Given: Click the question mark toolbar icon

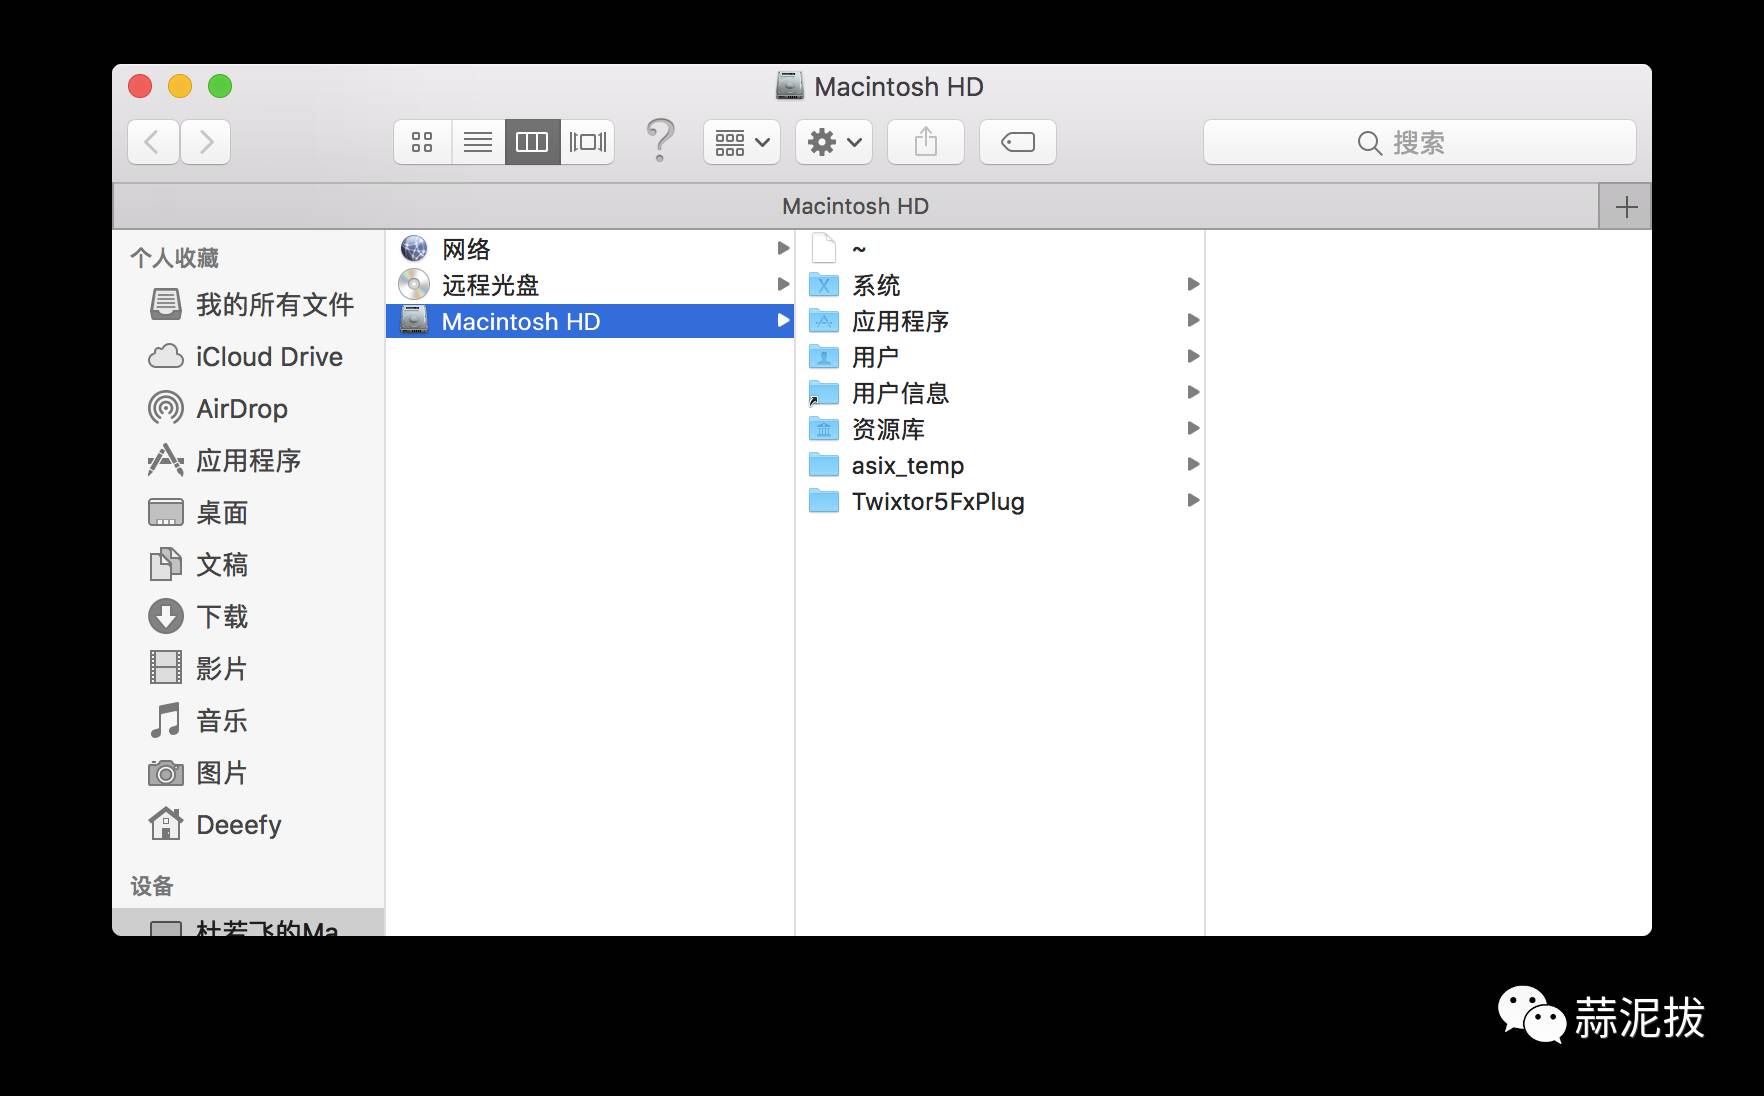Looking at the screenshot, I should click(x=660, y=140).
